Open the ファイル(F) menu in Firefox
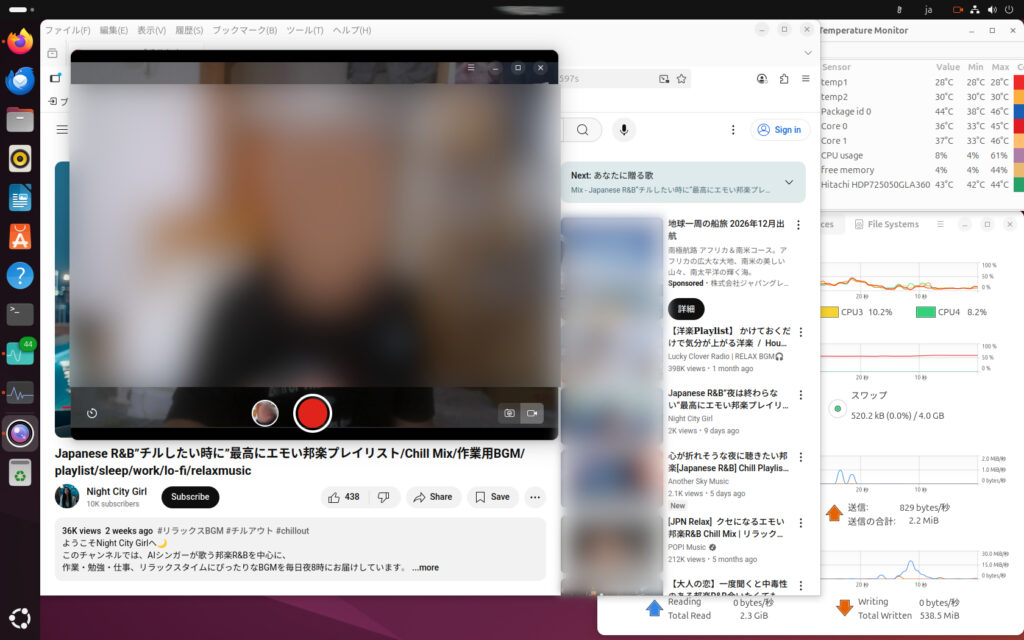The width and height of the screenshot is (1024, 640). coord(67,30)
